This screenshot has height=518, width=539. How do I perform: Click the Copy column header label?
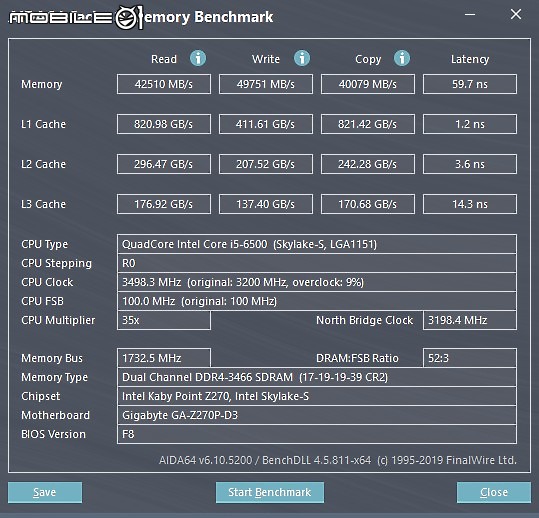pos(368,59)
